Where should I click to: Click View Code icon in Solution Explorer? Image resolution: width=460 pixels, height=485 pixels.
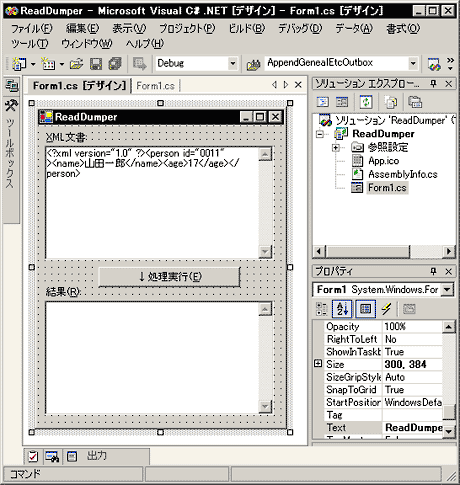coord(323,102)
